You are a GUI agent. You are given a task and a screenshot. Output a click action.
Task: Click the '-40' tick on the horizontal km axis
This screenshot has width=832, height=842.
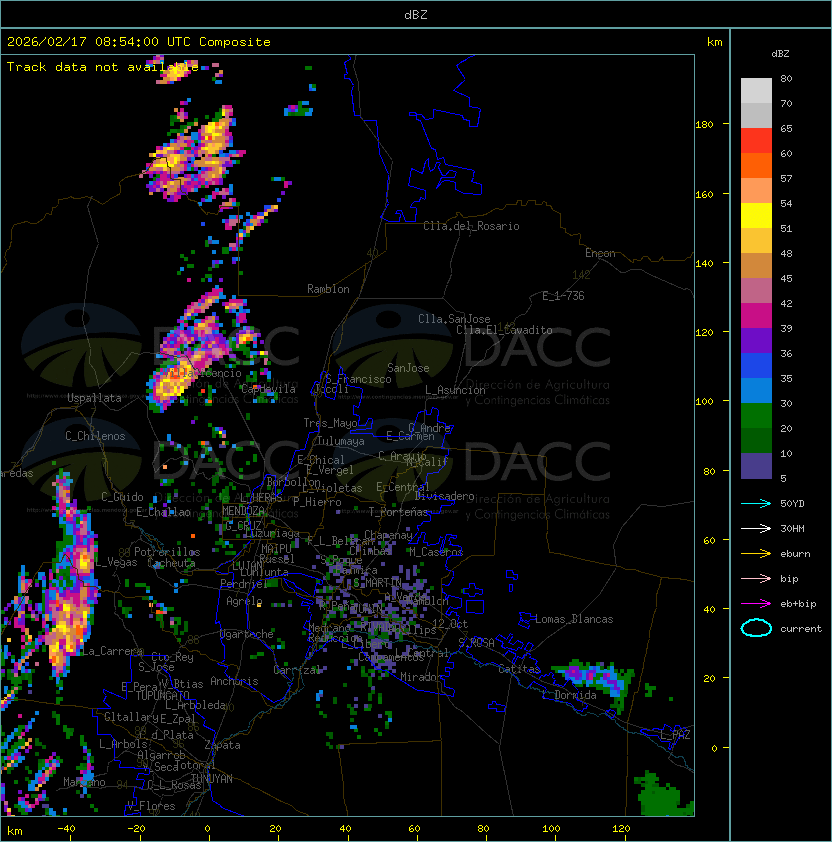66,829
